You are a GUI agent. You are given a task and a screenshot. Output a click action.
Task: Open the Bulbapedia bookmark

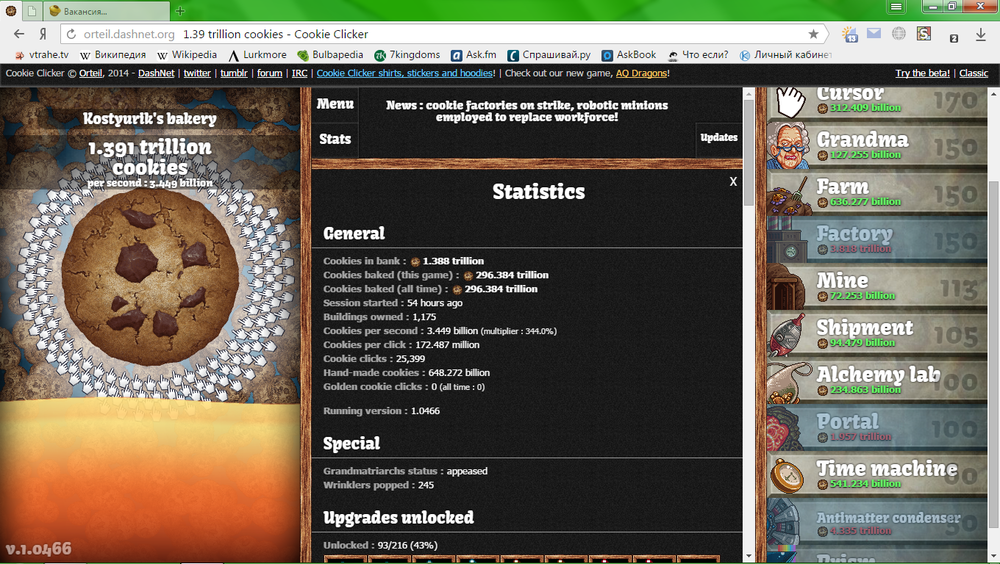tap(330, 55)
